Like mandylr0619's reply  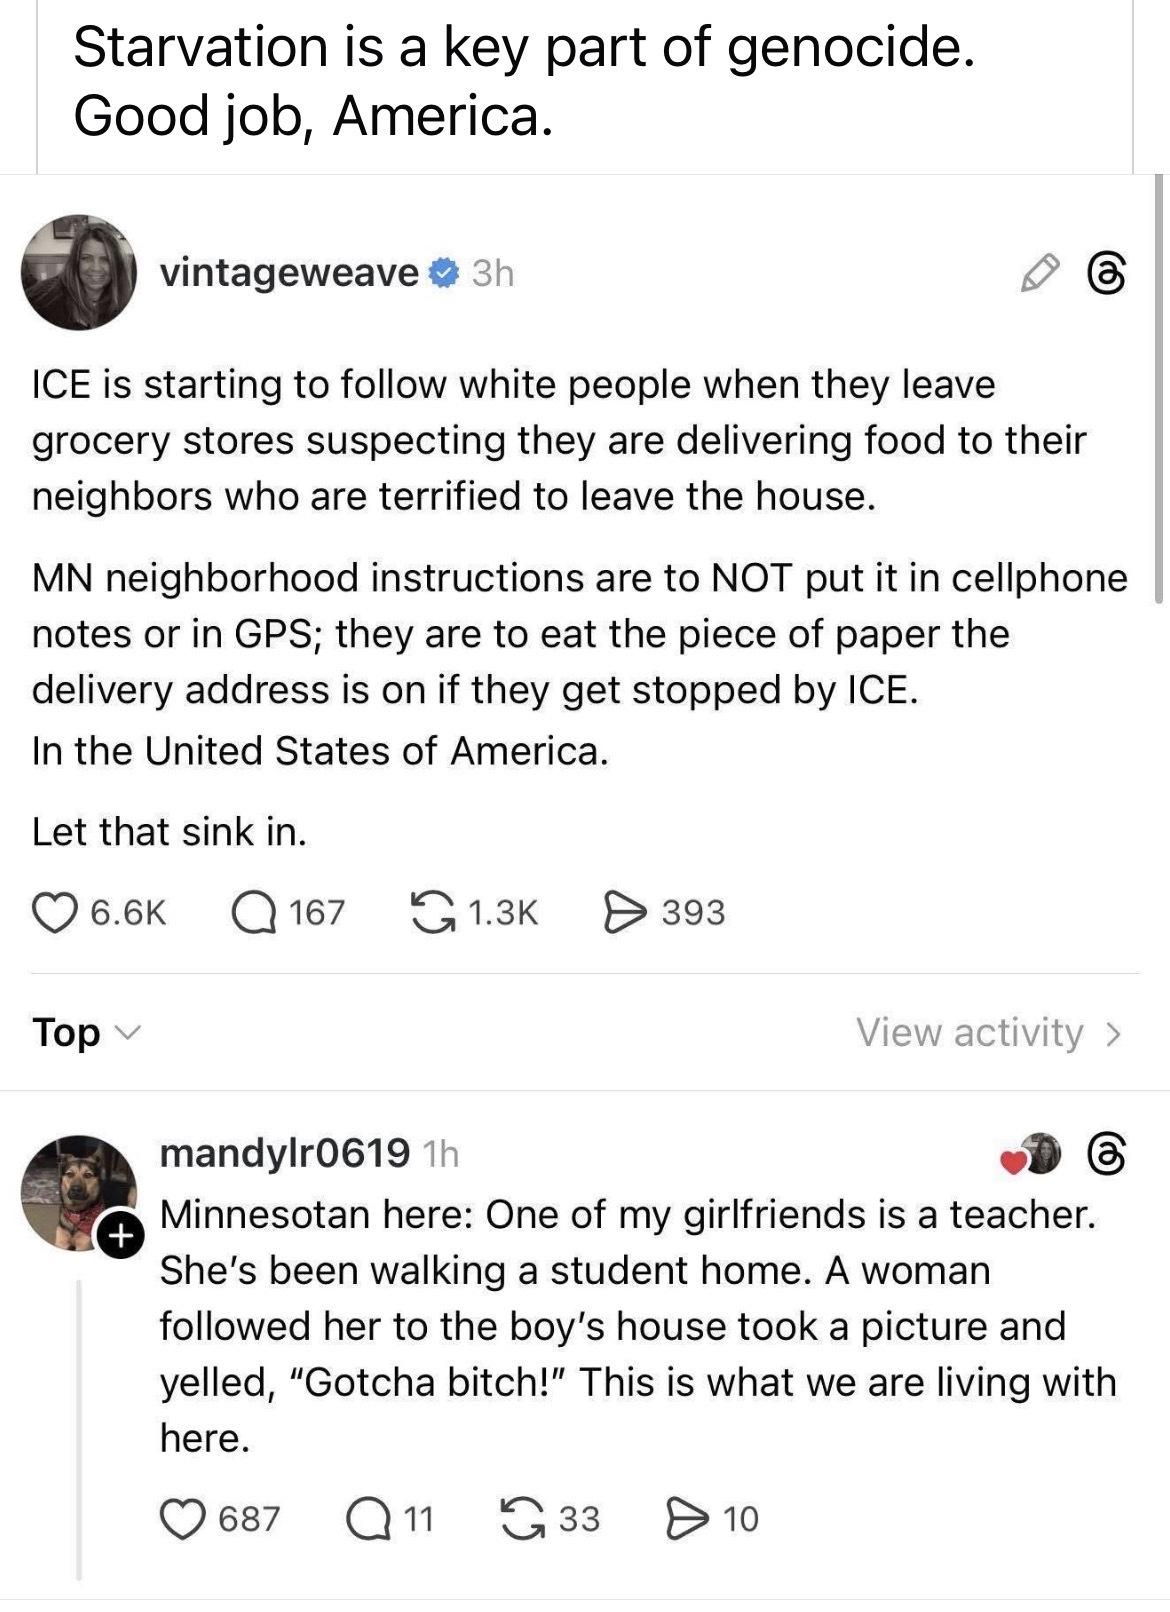point(181,1518)
